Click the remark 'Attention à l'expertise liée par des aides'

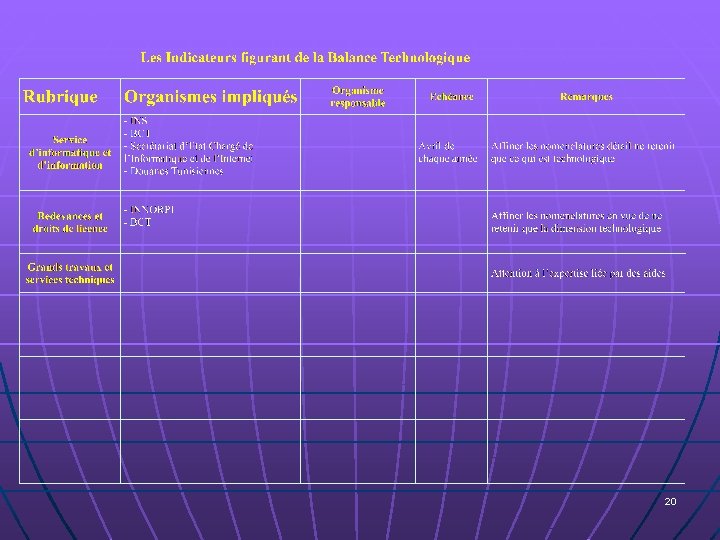click(578, 273)
